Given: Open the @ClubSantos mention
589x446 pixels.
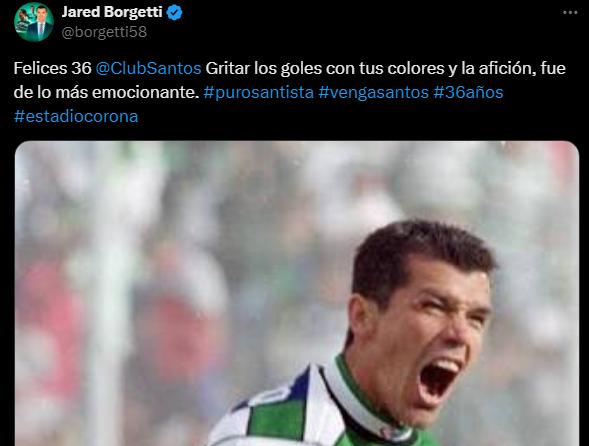Looking at the screenshot, I should pyautogui.click(x=148, y=68).
